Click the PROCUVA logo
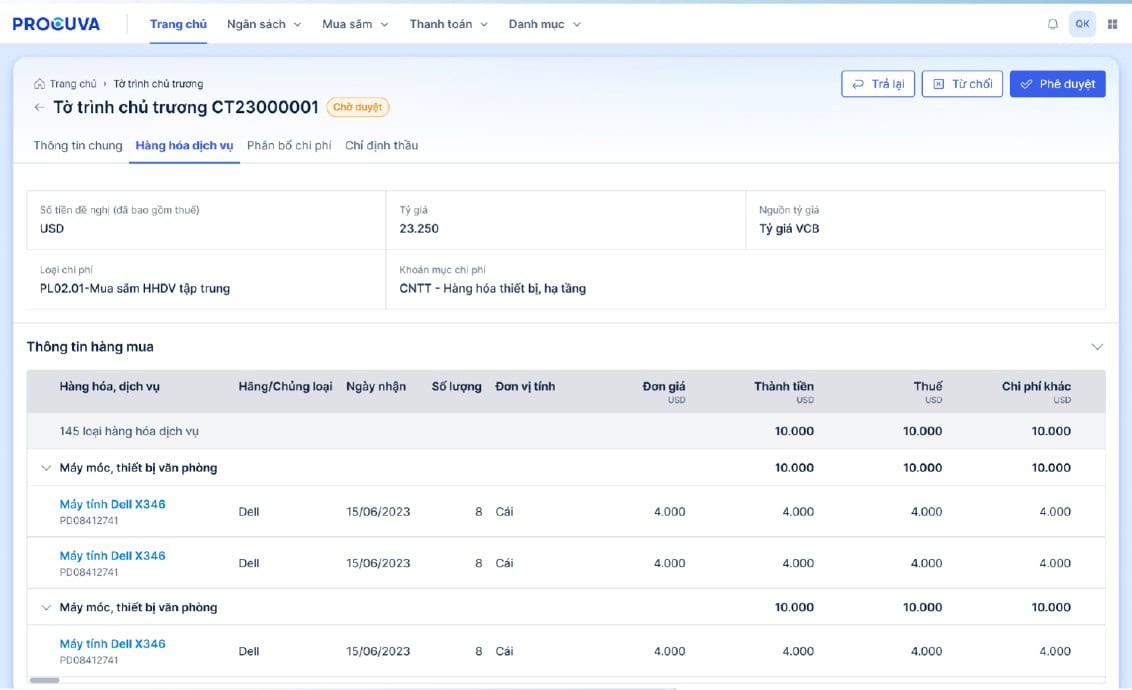Image resolution: width=1132 pixels, height=690 pixels. click(56, 24)
